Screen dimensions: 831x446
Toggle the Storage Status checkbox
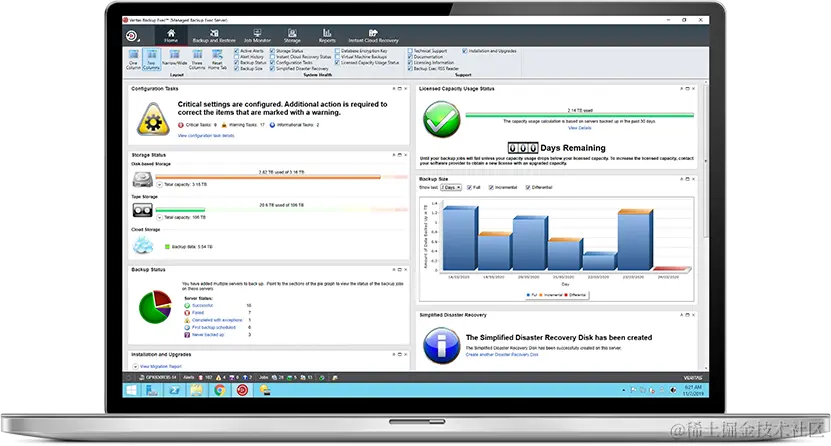[272, 51]
